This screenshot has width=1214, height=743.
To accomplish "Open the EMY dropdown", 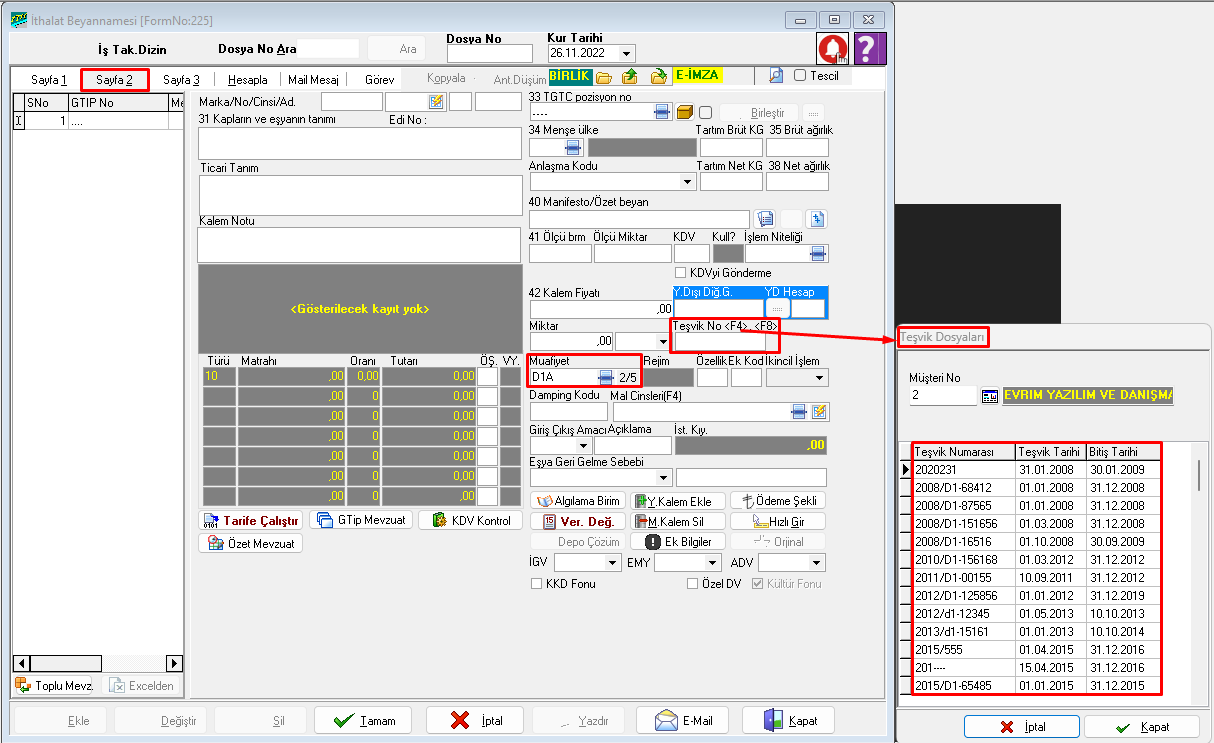I will [713, 563].
